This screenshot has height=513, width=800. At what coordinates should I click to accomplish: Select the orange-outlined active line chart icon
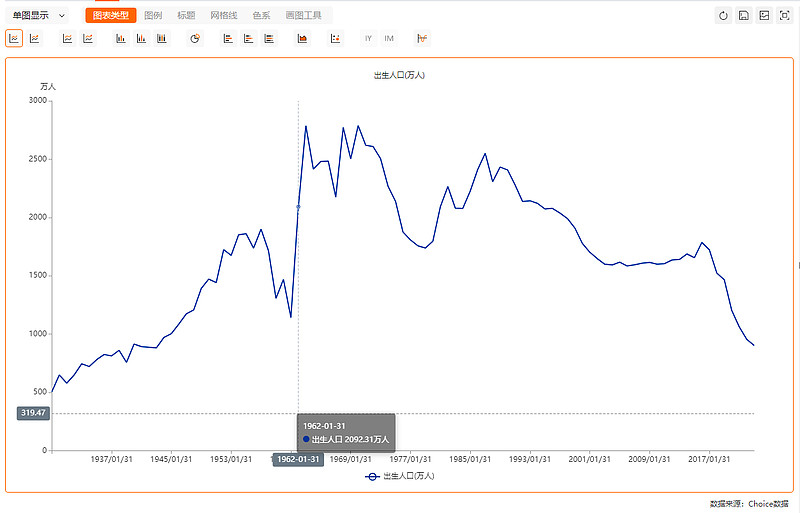point(14,38)
